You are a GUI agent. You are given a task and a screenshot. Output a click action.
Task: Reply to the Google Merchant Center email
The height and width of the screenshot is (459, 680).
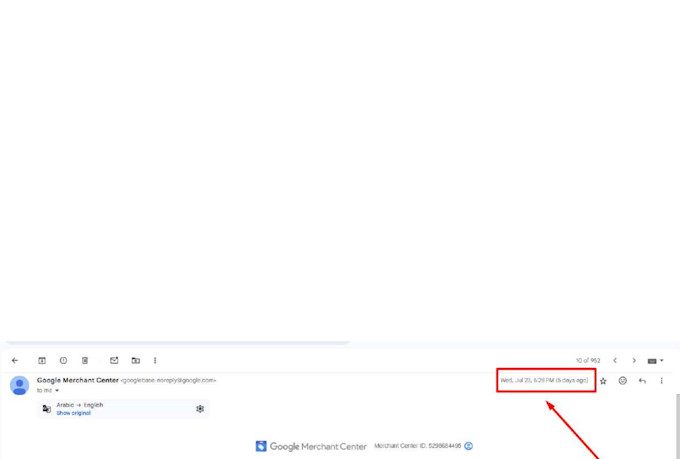point(642,381)
